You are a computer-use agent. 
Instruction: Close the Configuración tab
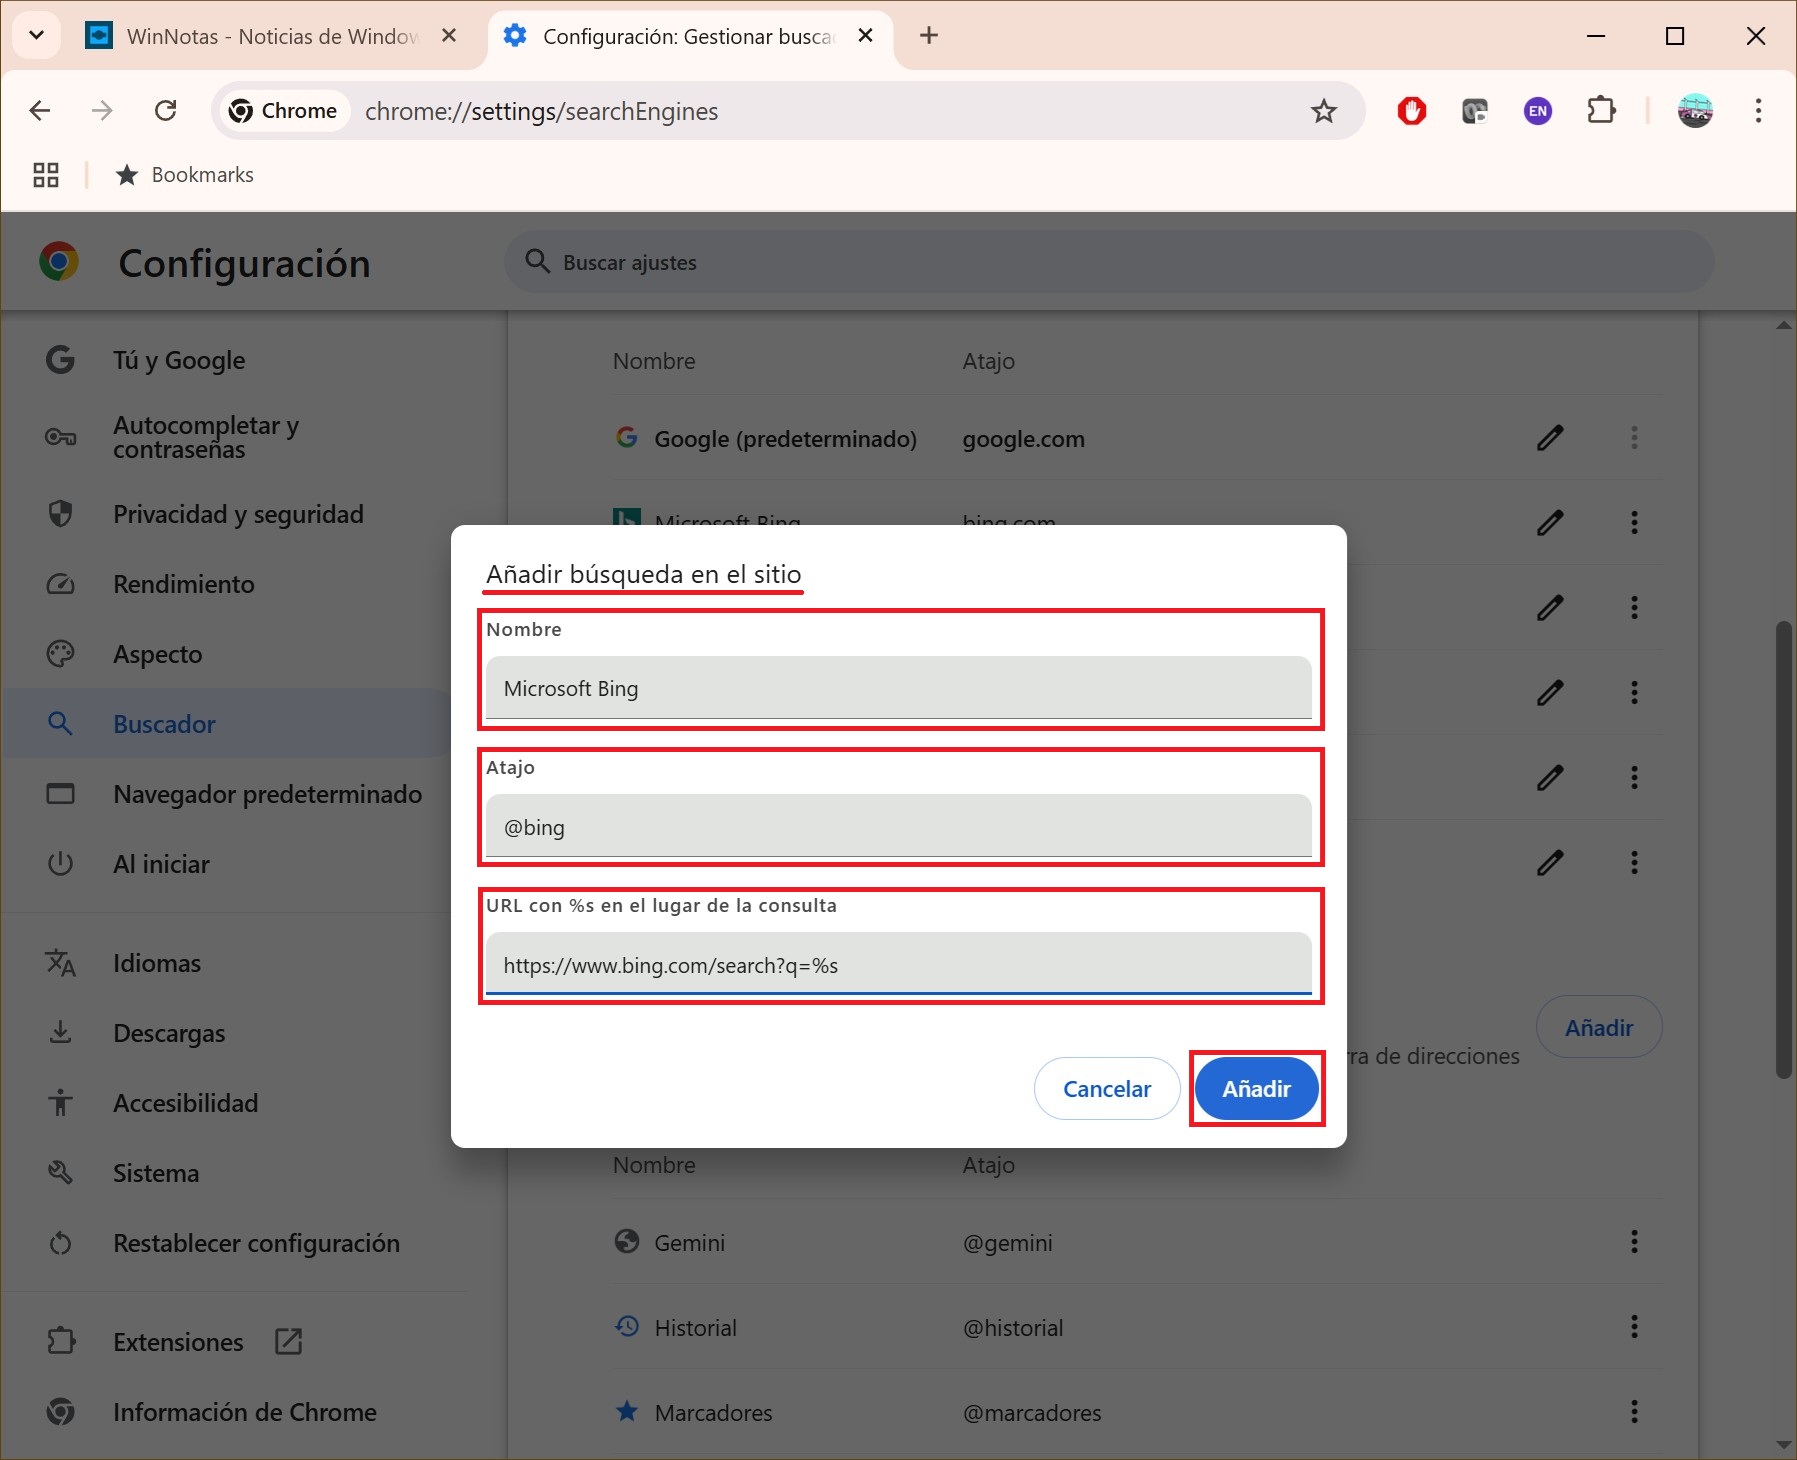[866, 36]
